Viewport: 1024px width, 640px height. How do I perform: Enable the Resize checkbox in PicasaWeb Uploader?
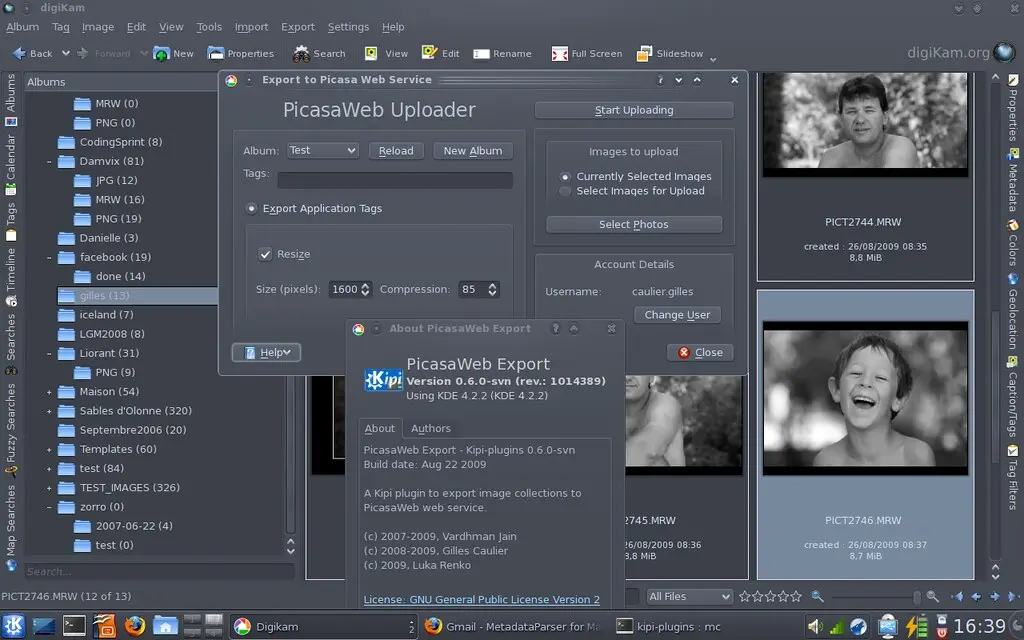pos(265,254)
